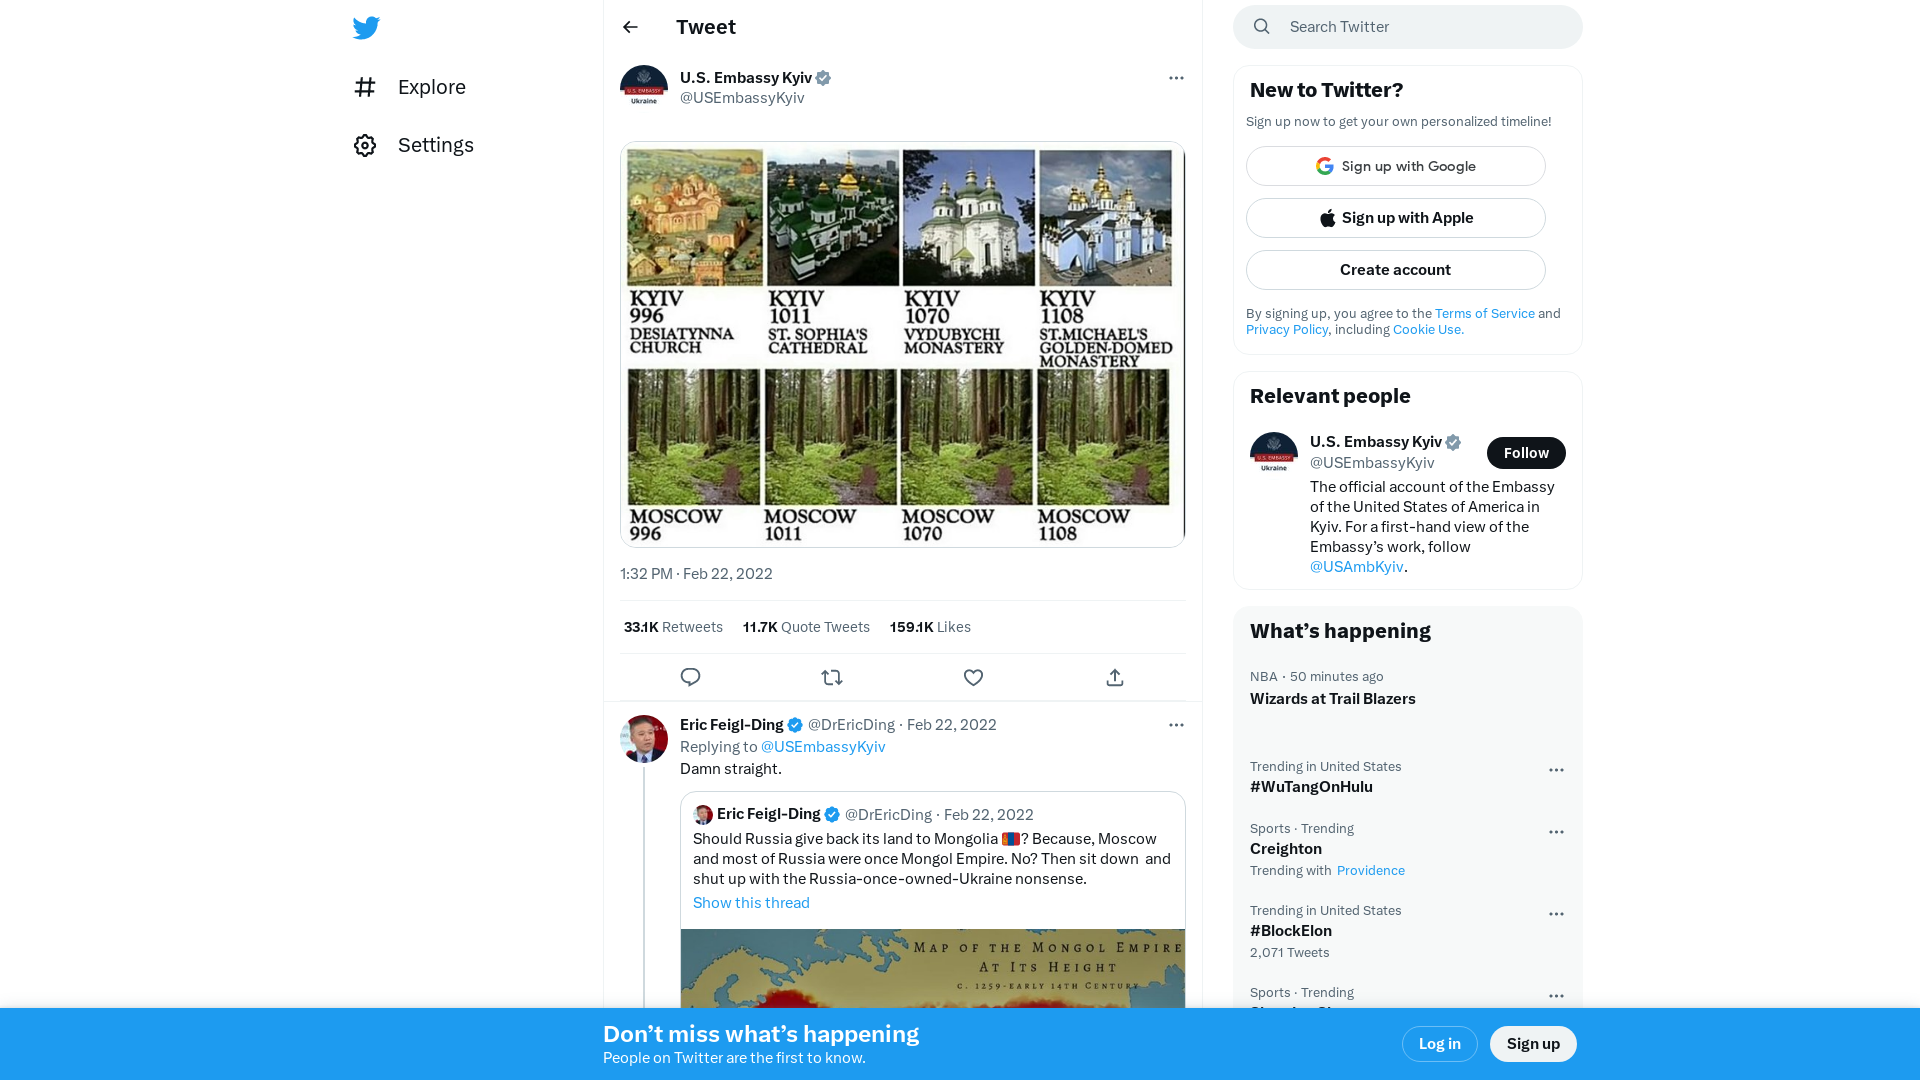The width and height of the screenshot is (1920, 1080).
Task: Open Wizards at Trail Blazers trend
Action: (1333, 698)
